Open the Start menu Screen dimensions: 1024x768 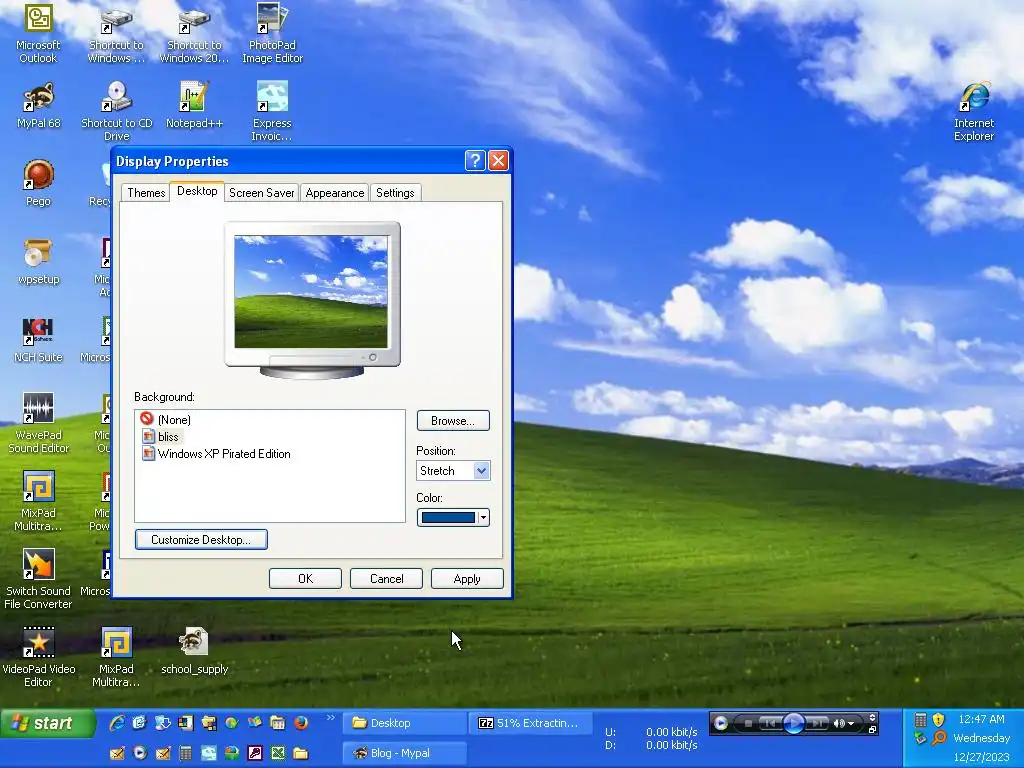46,723
